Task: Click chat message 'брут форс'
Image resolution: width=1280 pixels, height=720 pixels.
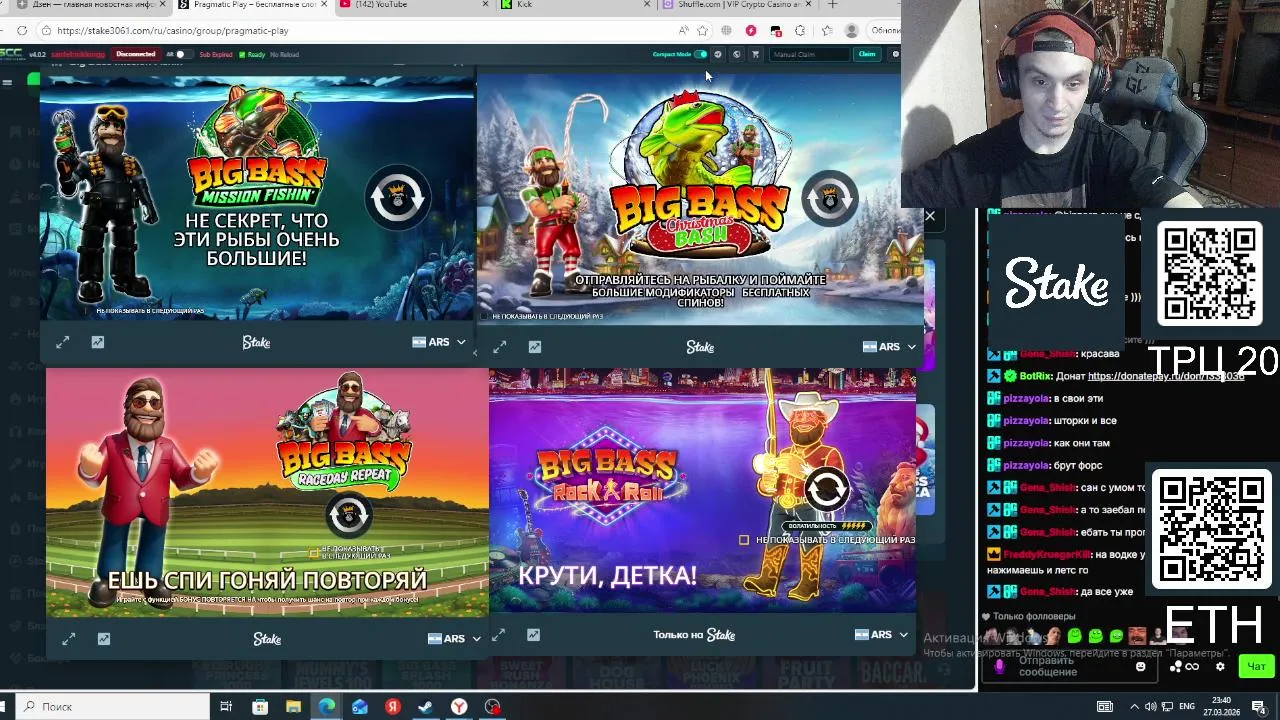Action: pyautogui.click(x=1078, y=465)
